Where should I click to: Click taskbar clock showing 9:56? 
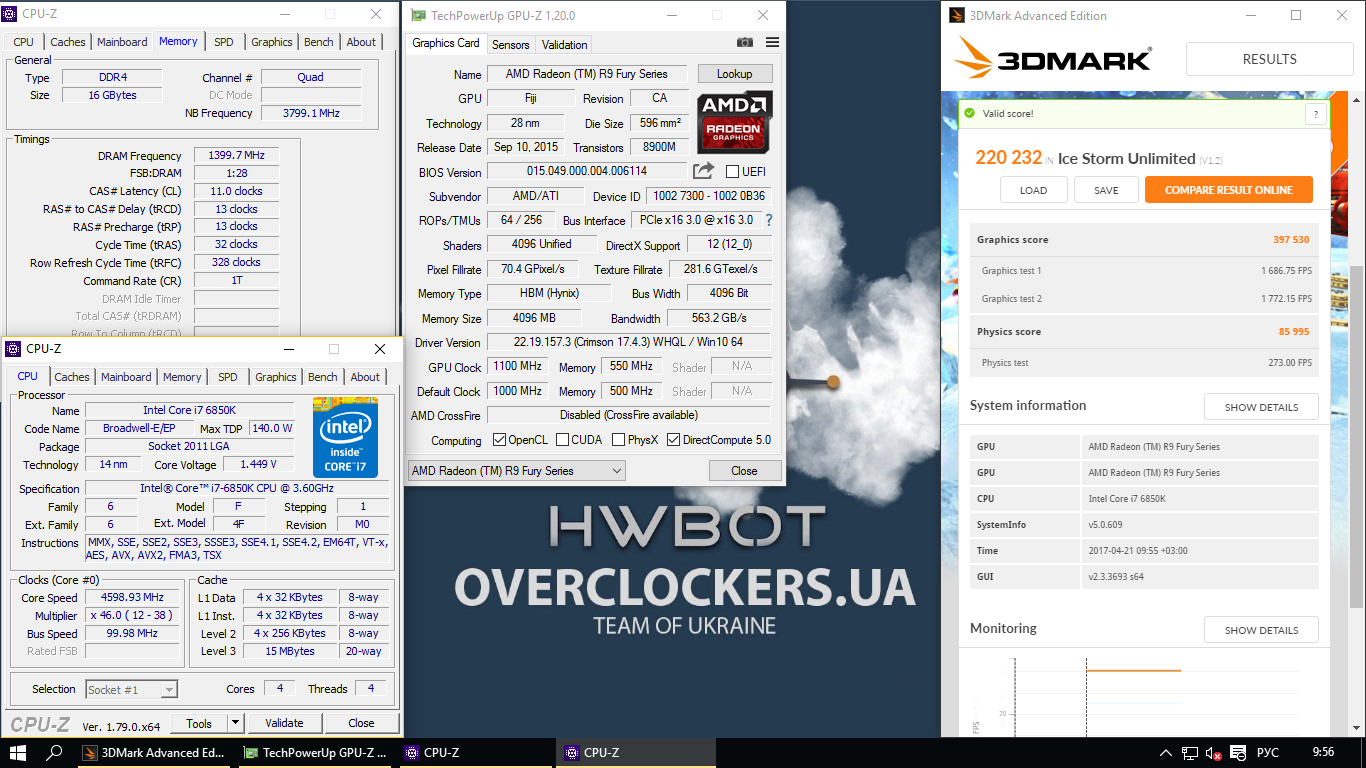pos(1323,753)
